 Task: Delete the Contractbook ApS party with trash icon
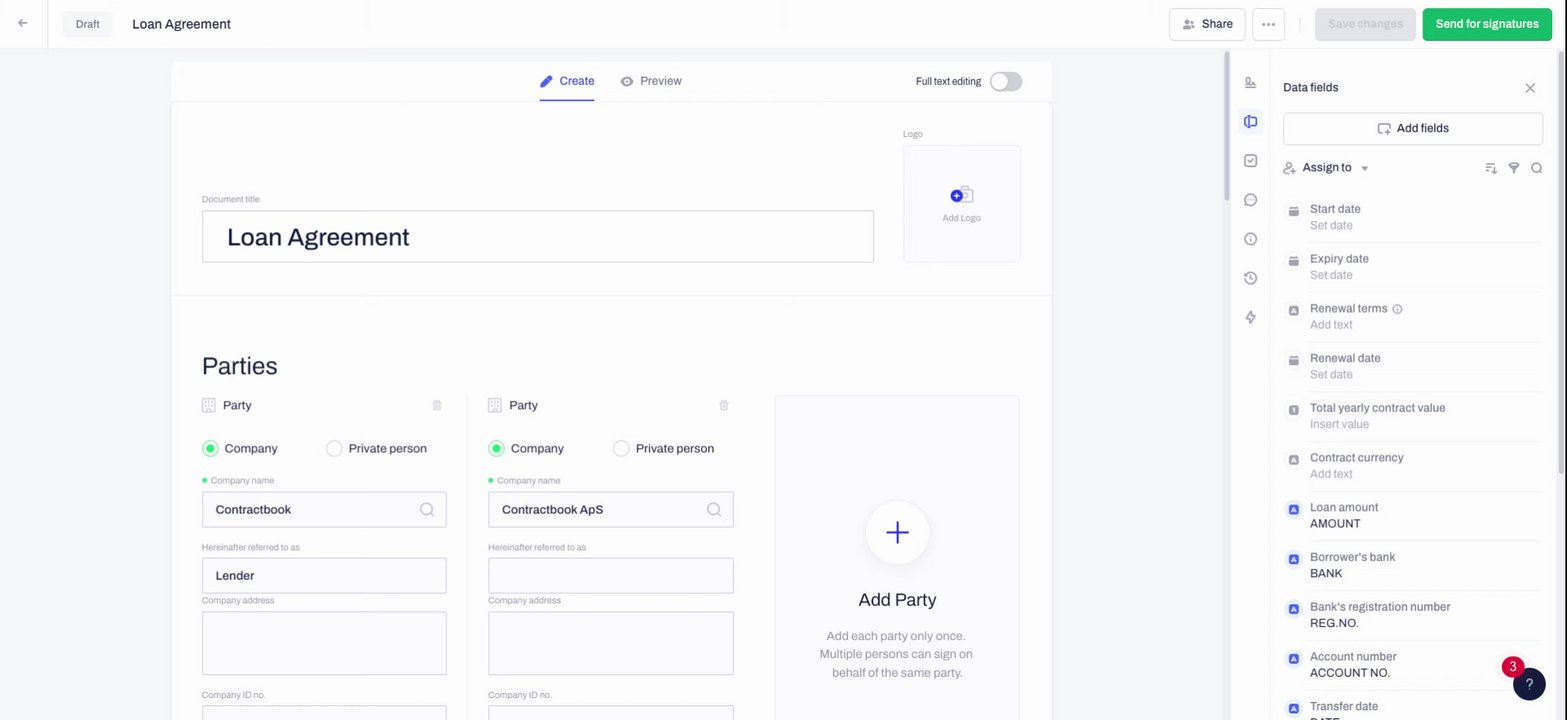click(x=724, y=405)
